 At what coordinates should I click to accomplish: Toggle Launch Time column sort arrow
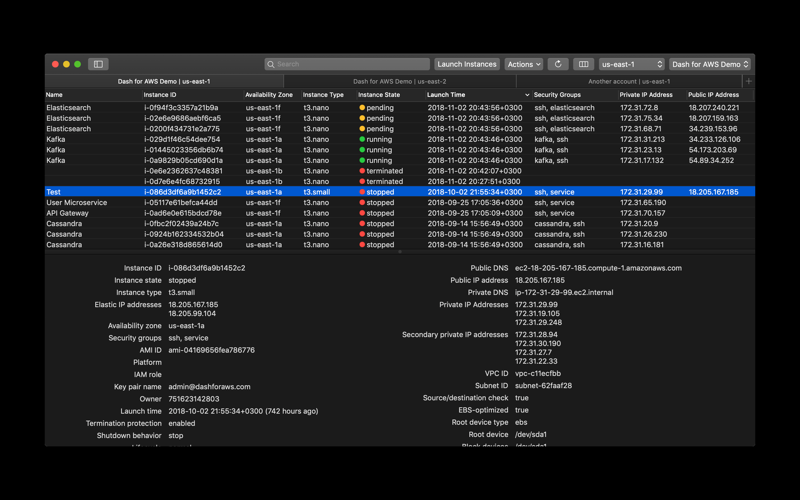[527, 95]
